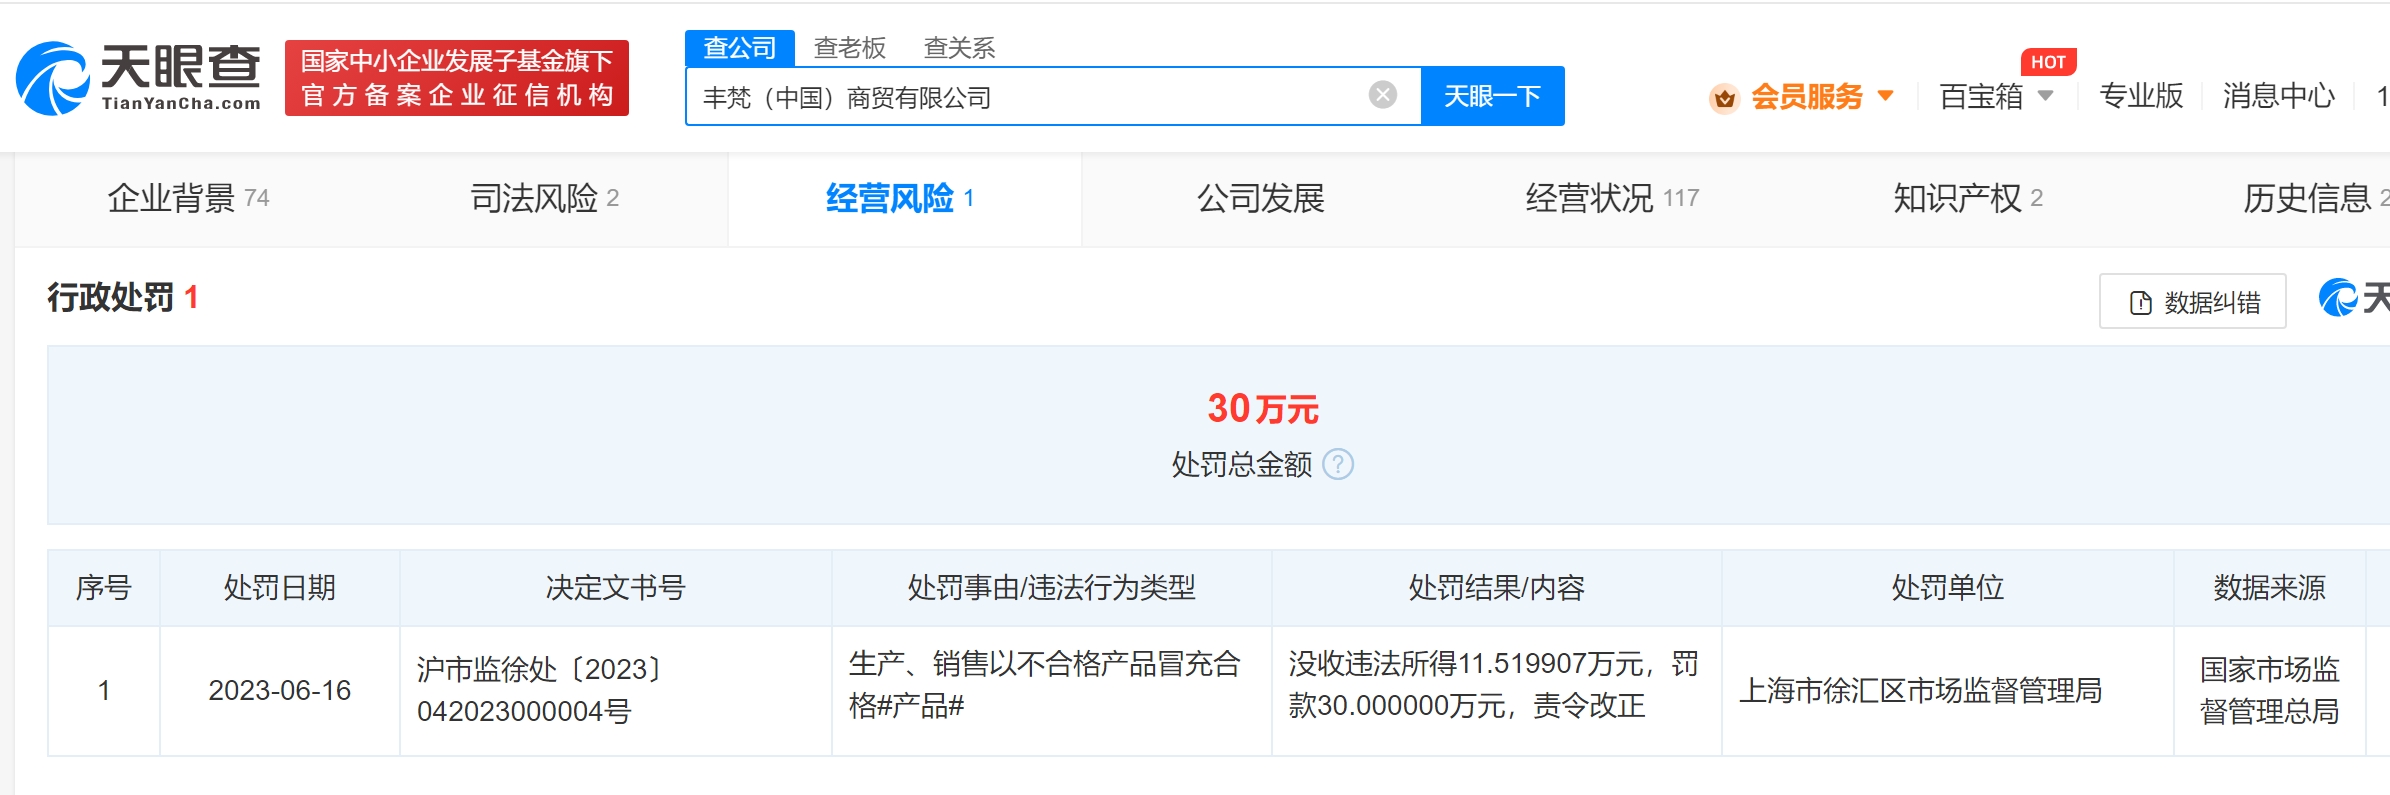Select the date cell 2023-06-16
Image resolution: width=2390 pixels, height=795 pixels.
pos(280,690)
